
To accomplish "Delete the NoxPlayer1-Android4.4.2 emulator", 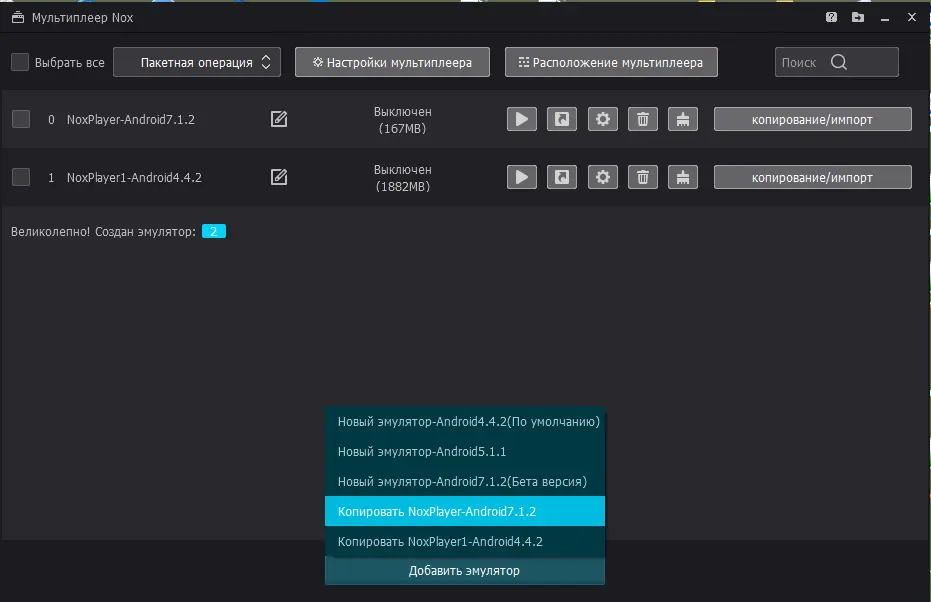I will 642,177.
